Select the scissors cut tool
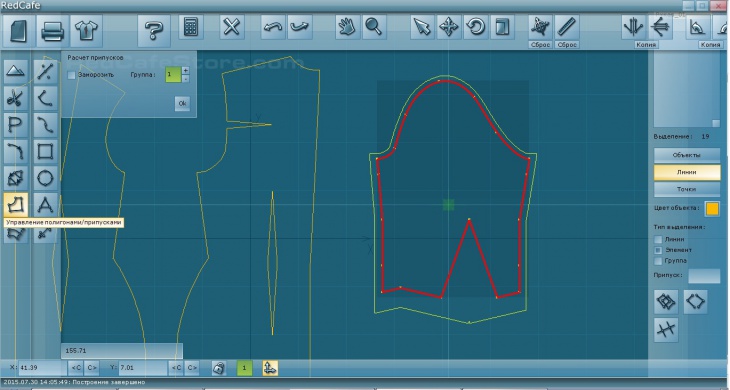Image resolution: width=730 pixels, height=390 pixels. pos(16,98)
